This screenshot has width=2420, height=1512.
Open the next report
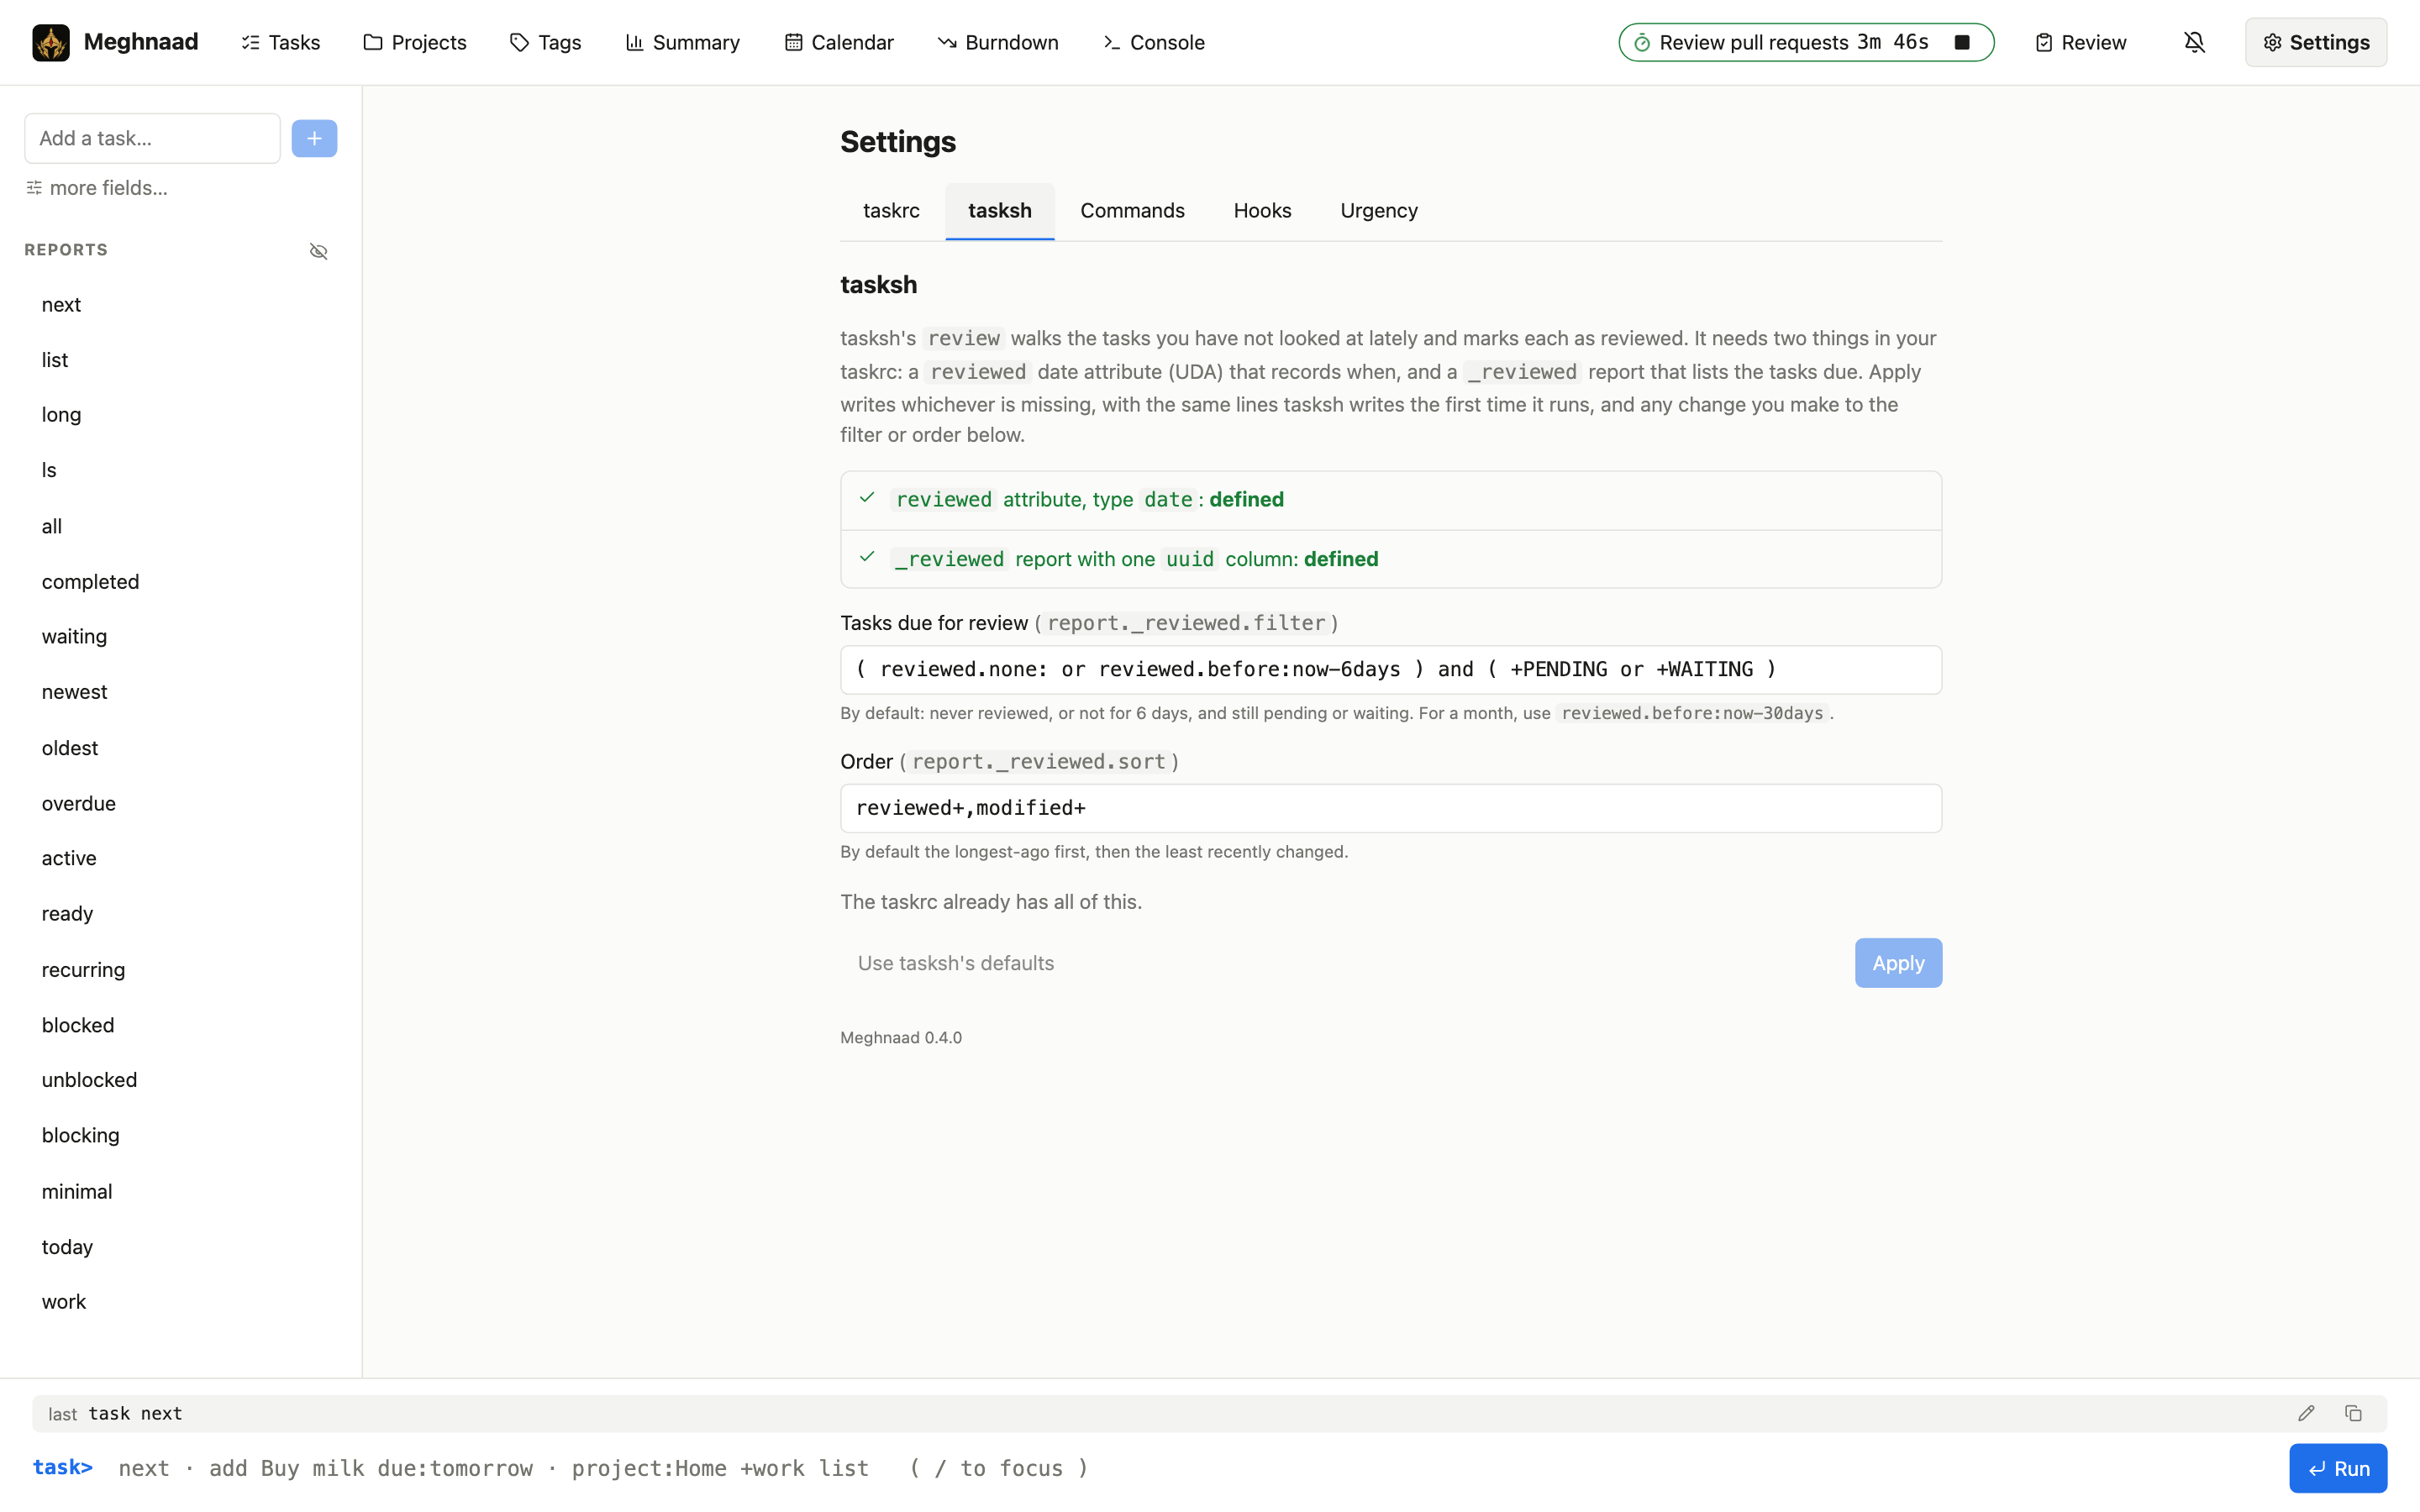click(181, 305)
